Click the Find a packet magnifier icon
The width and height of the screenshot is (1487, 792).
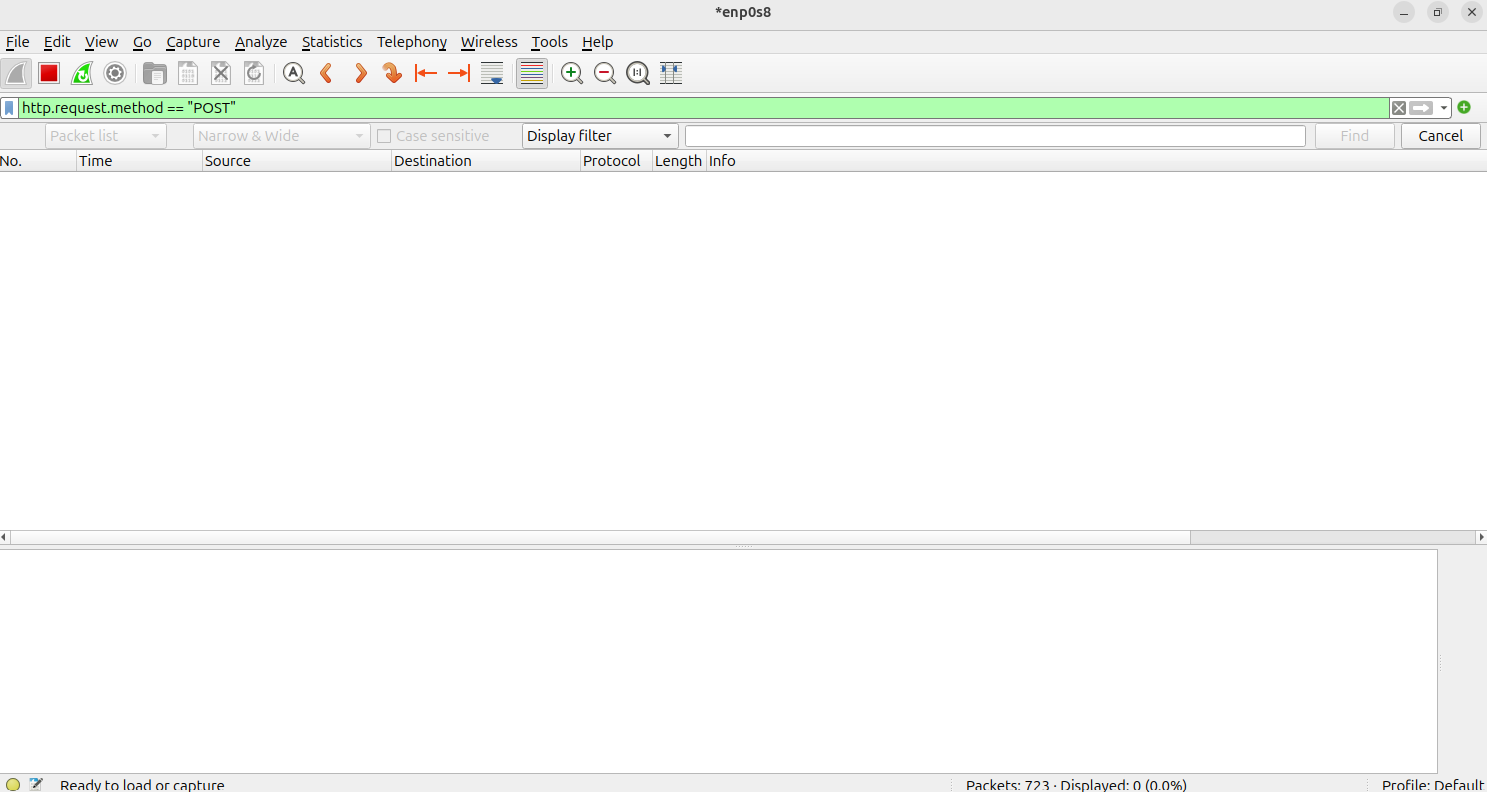click(293, 73)
